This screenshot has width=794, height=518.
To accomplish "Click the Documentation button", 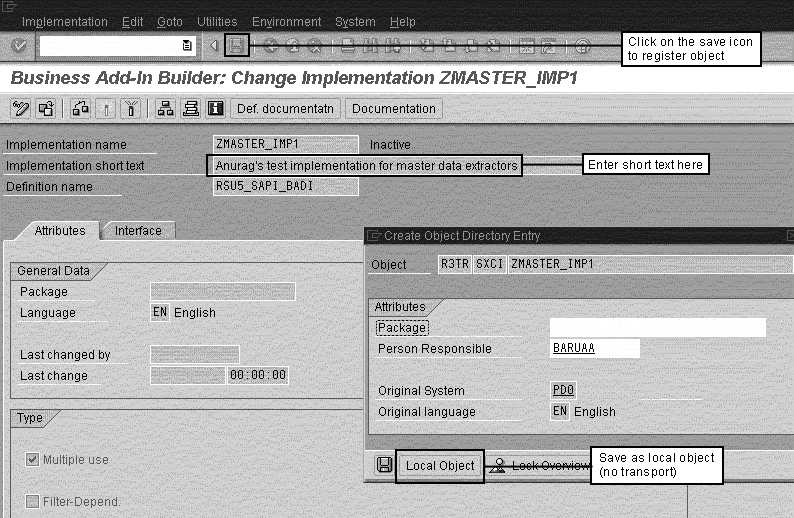I will [395, 109].
